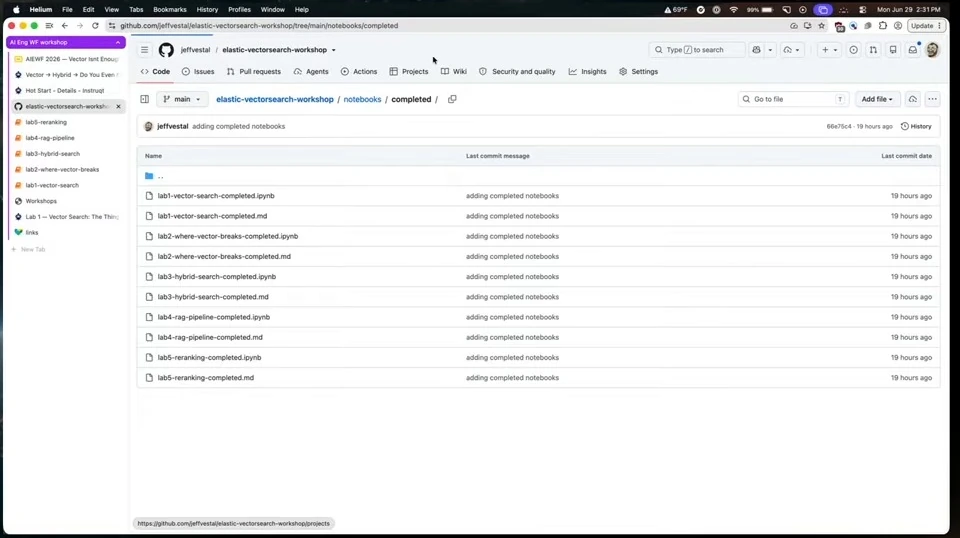The height and width of the screenshot is (538, 960).
Task: View commit History link
Action: click(916, 126)
